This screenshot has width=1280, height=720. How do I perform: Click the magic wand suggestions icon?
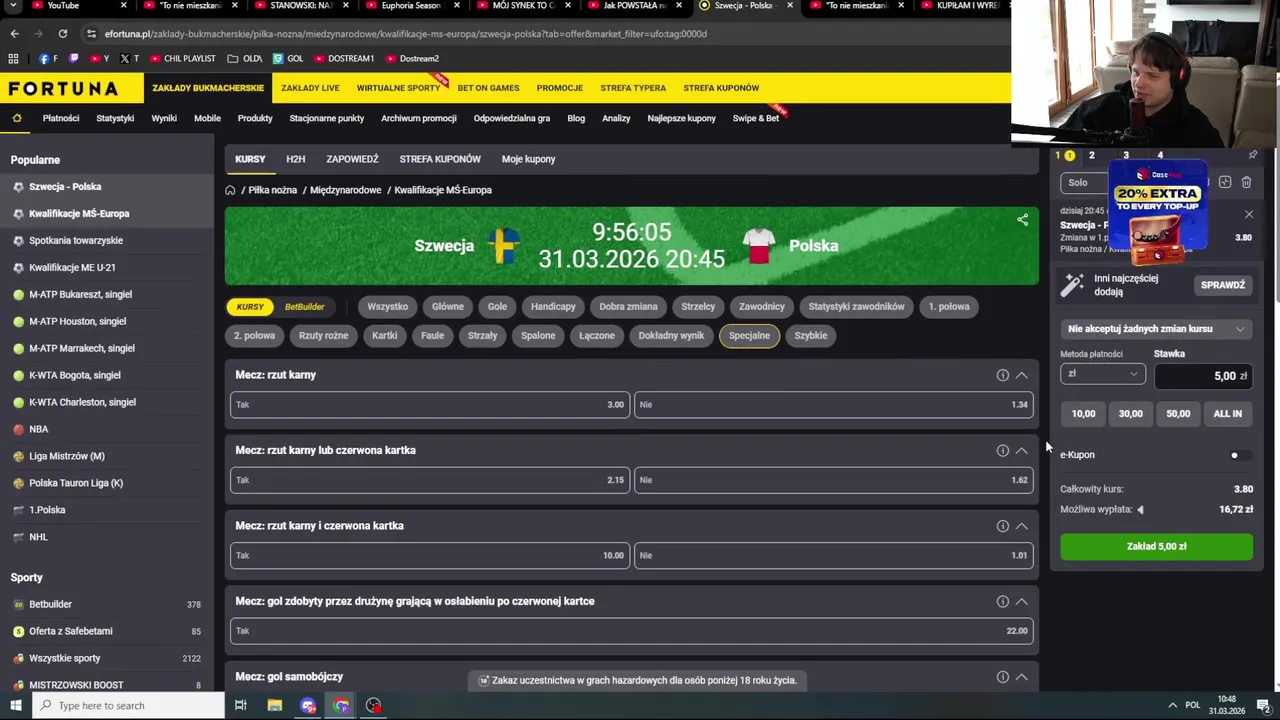pos(1072,285)
